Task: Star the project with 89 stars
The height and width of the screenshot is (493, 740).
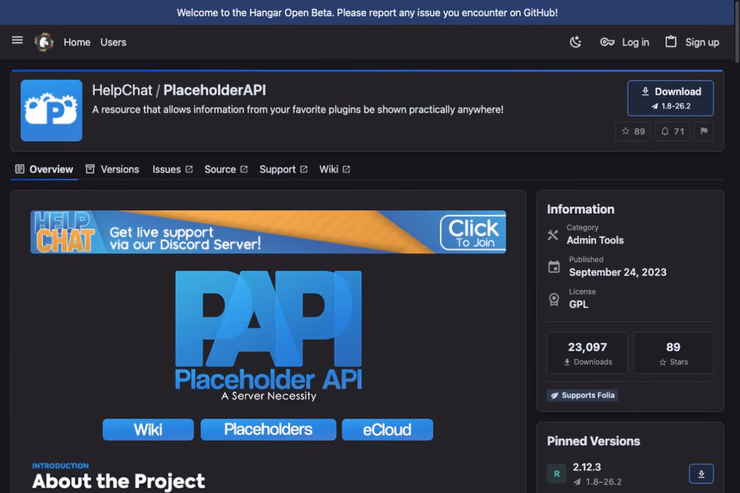Action: [633, 131]
